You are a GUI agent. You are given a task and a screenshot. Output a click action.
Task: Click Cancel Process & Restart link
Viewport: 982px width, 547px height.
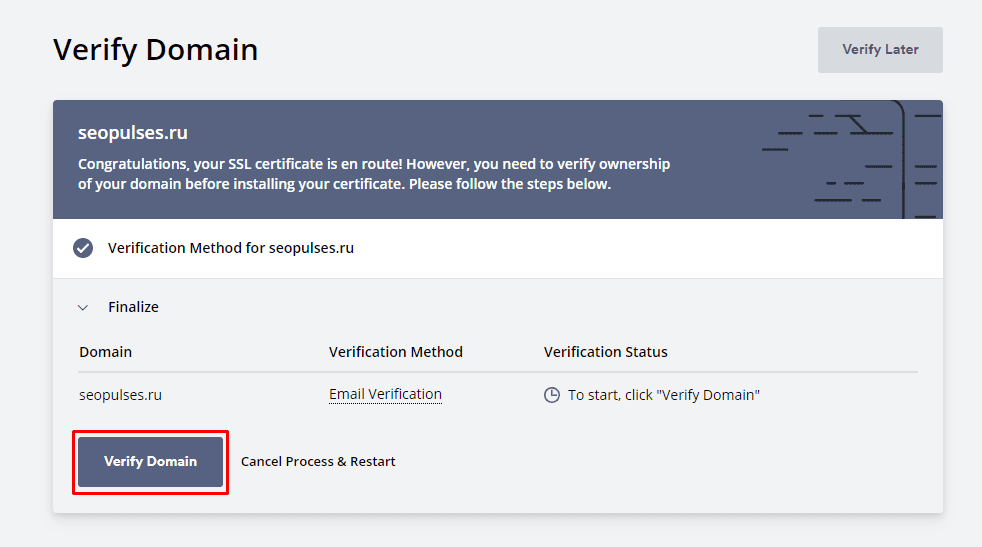[x=318, y=461]
